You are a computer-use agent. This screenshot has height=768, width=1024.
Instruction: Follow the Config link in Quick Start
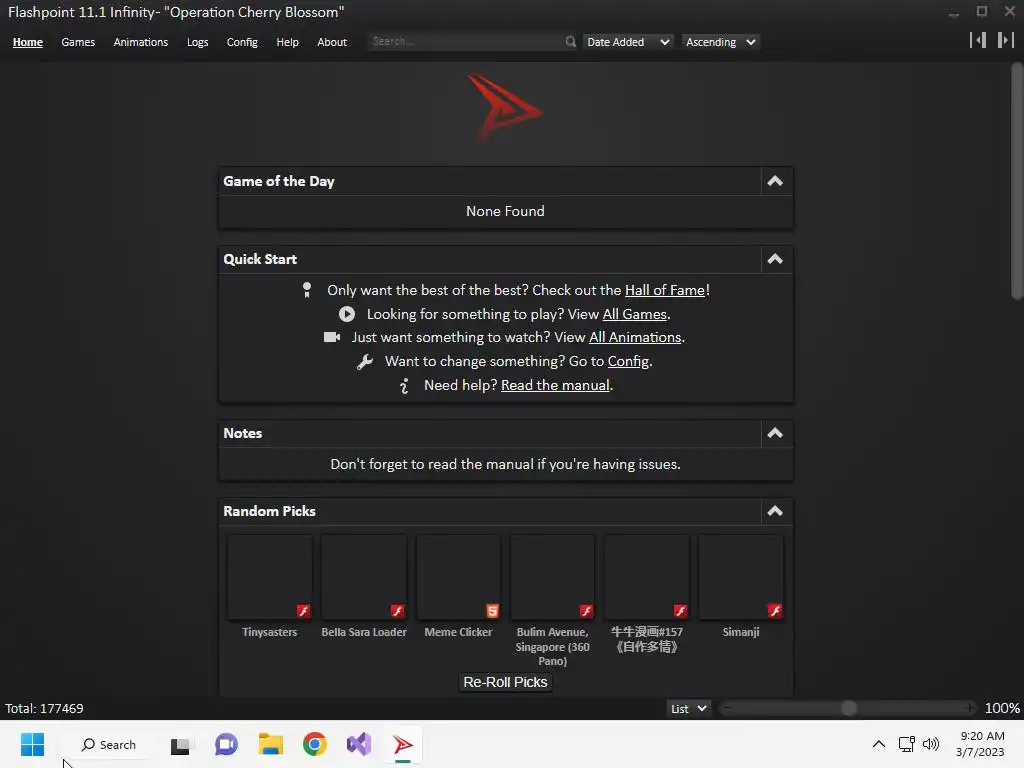[628, 362]
